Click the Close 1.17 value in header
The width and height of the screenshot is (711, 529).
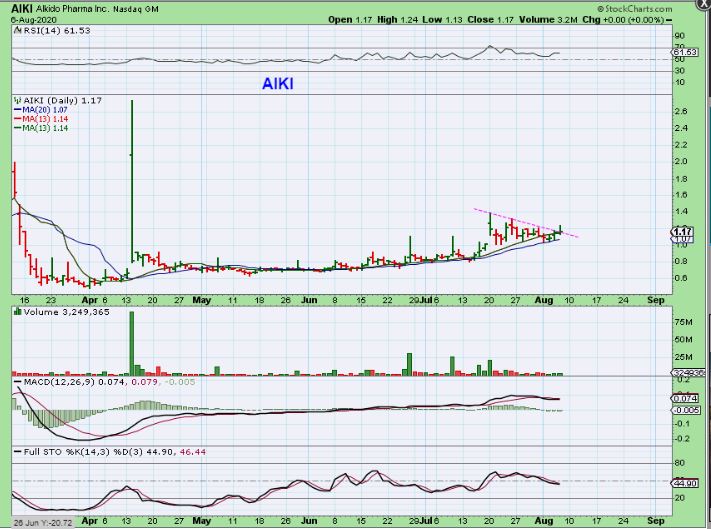click(x=492, y=20)
